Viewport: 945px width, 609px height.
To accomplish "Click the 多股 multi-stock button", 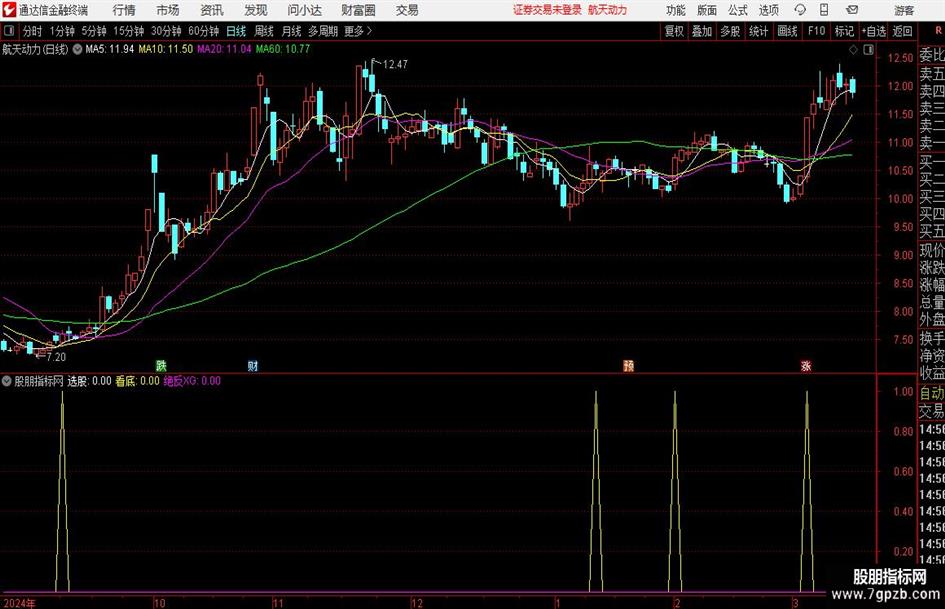I will [x=730, y=31].
